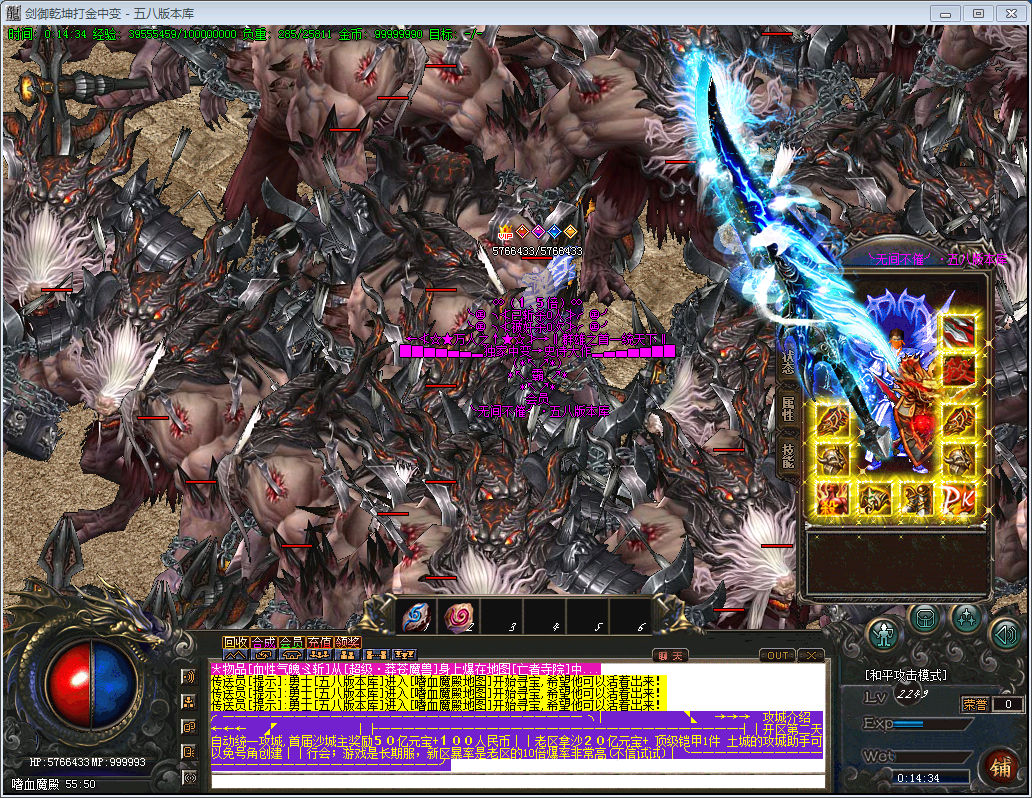Image resolution: width=1032 pixels, height=798 pixels.
Task: Click the linked chat bubbles channel icon
Action: click(x=190, y=727)
